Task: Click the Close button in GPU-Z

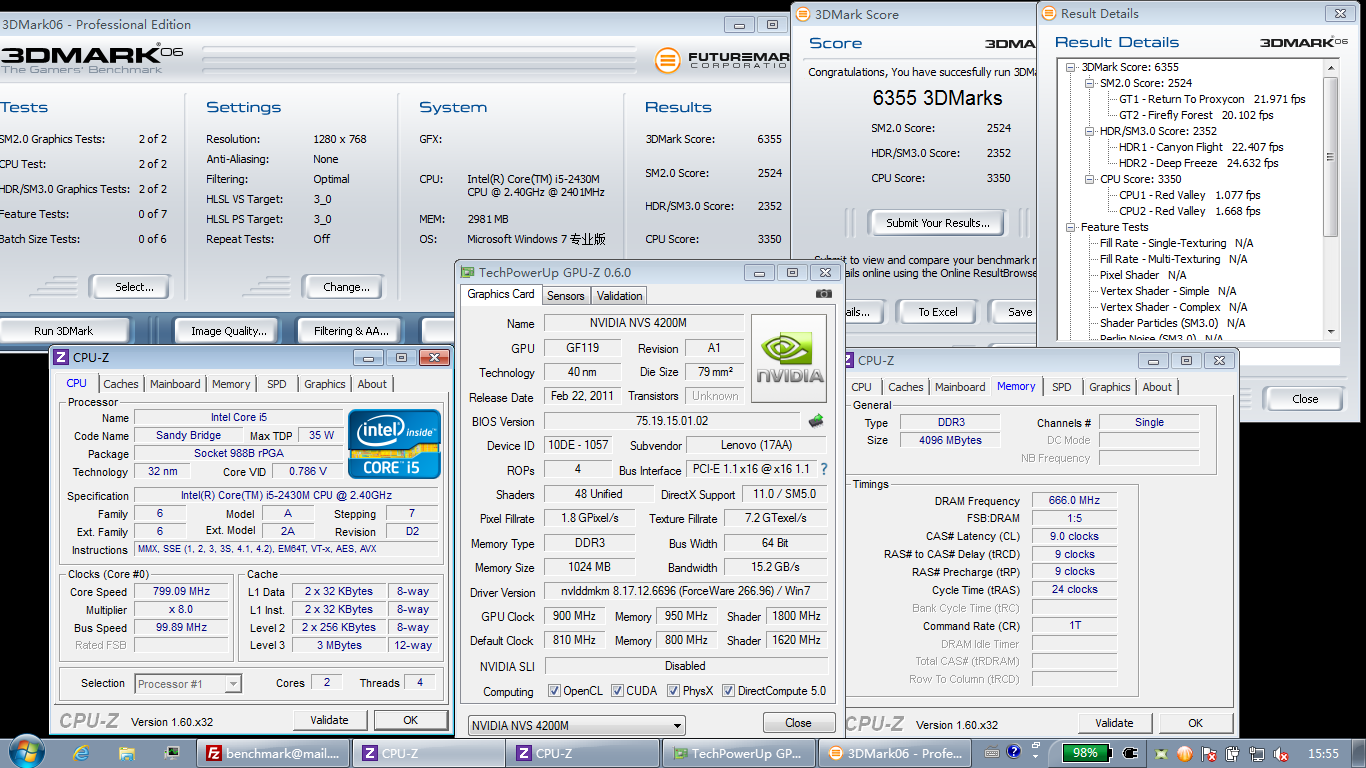Action: pyautogui.click(x=798, y=723)
